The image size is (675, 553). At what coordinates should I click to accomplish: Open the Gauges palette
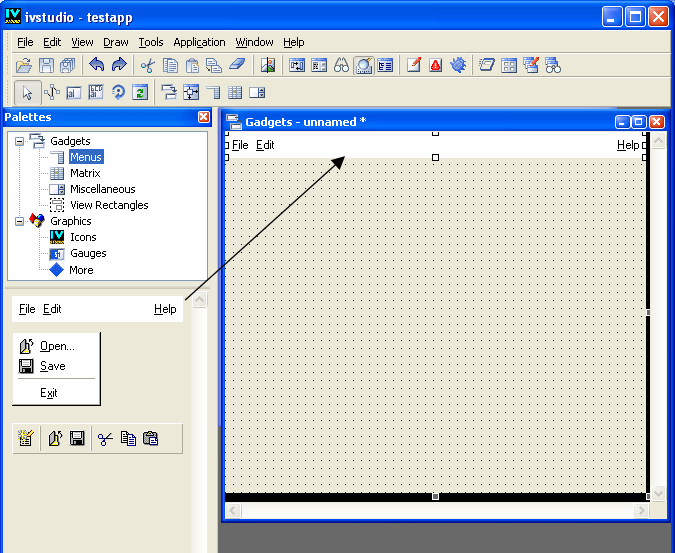click(x=88, y=253)
